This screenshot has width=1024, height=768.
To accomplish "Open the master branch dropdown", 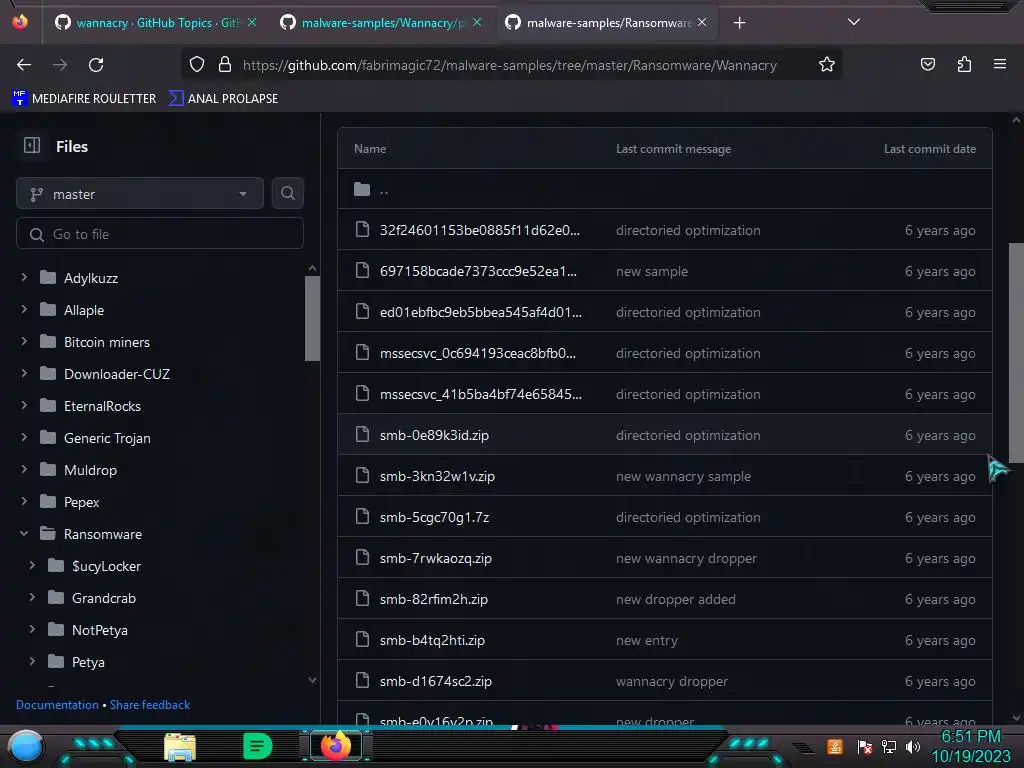I will point(140,194).
